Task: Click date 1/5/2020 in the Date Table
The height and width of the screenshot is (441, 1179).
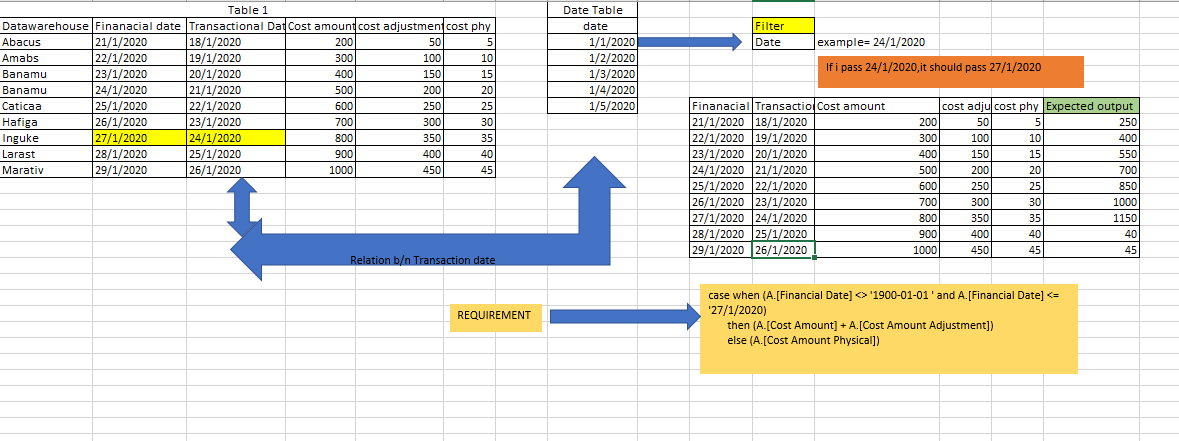Action: click(593, 106)
